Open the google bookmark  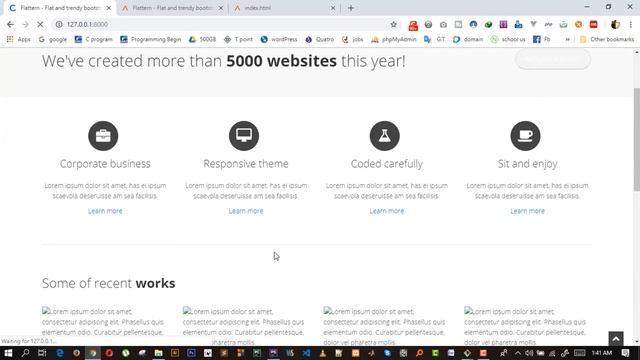pos(53,39)
